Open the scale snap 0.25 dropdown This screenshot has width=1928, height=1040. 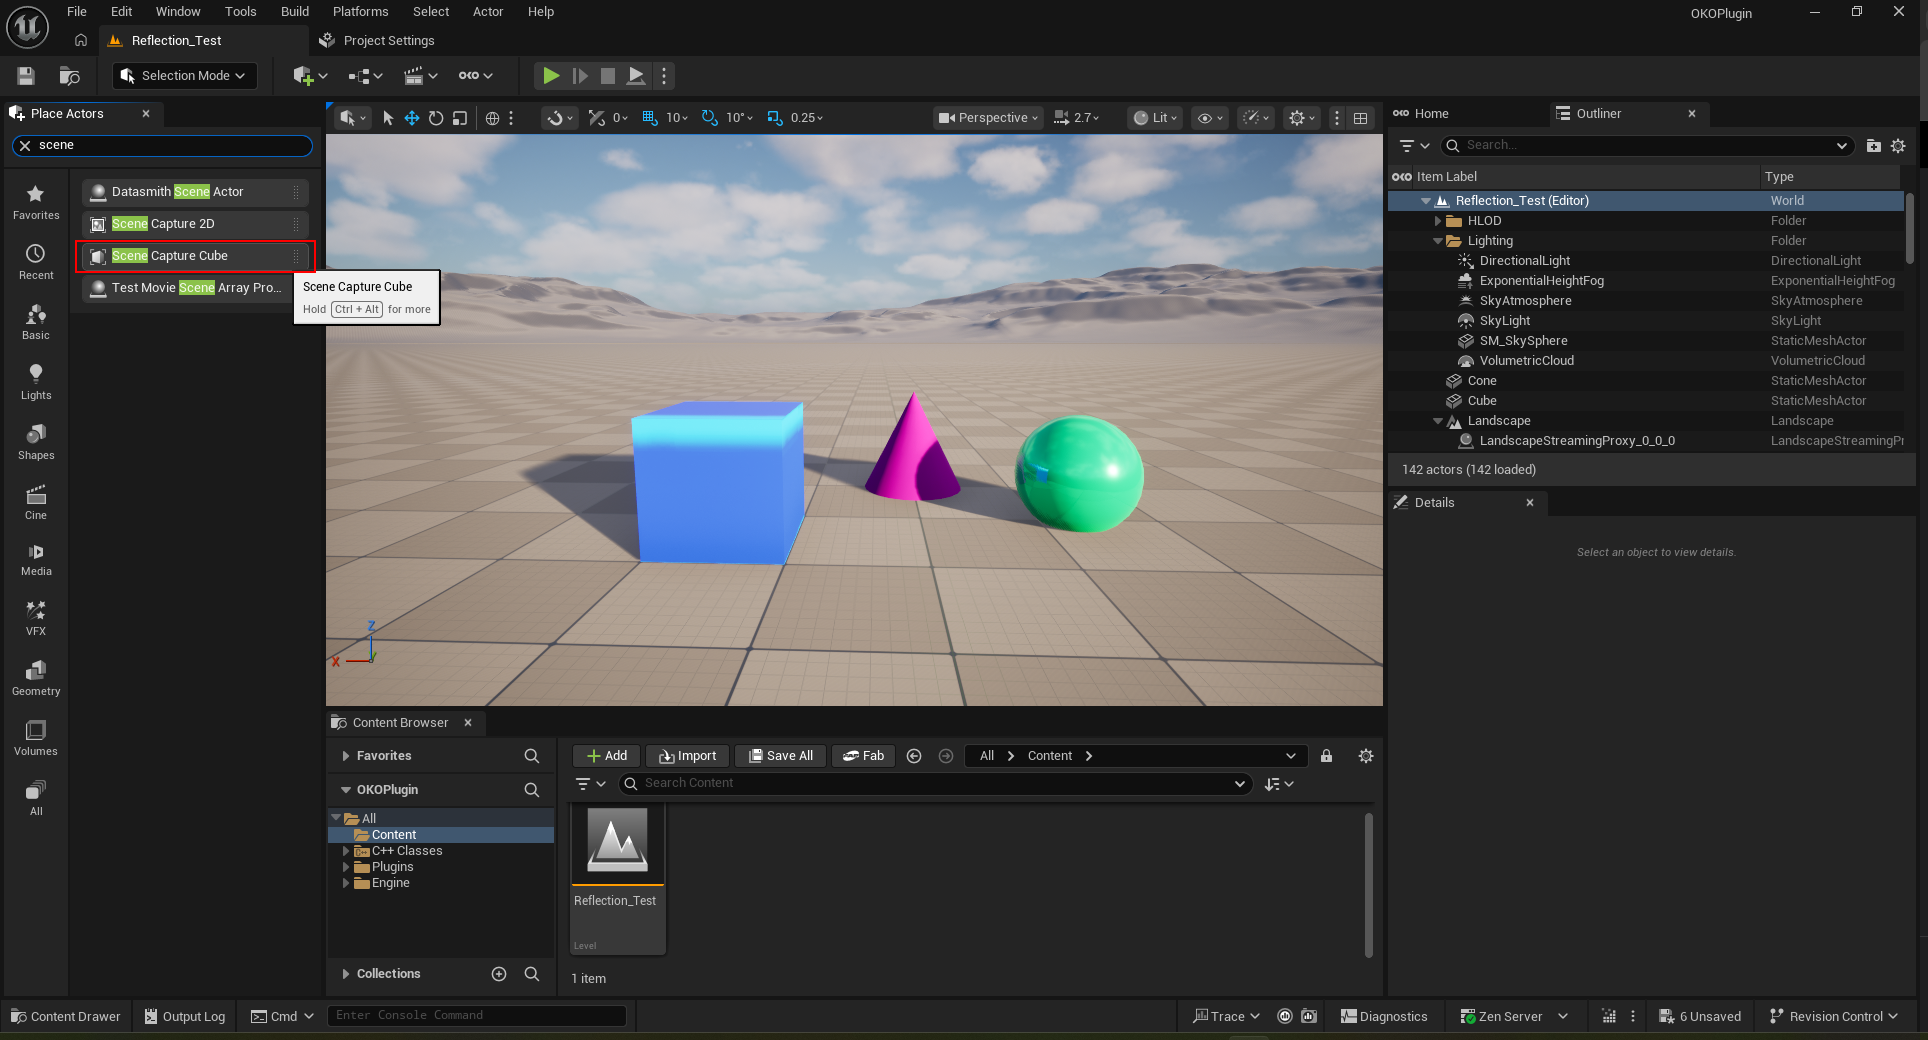click(807, 118)
